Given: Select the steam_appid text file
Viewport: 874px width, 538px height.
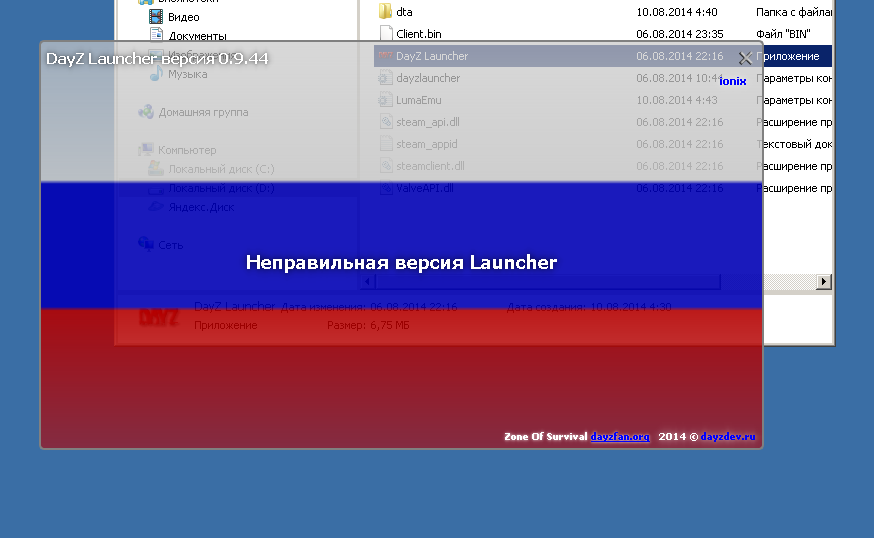Looking at the screenshot, I should (x=426, y=144).
